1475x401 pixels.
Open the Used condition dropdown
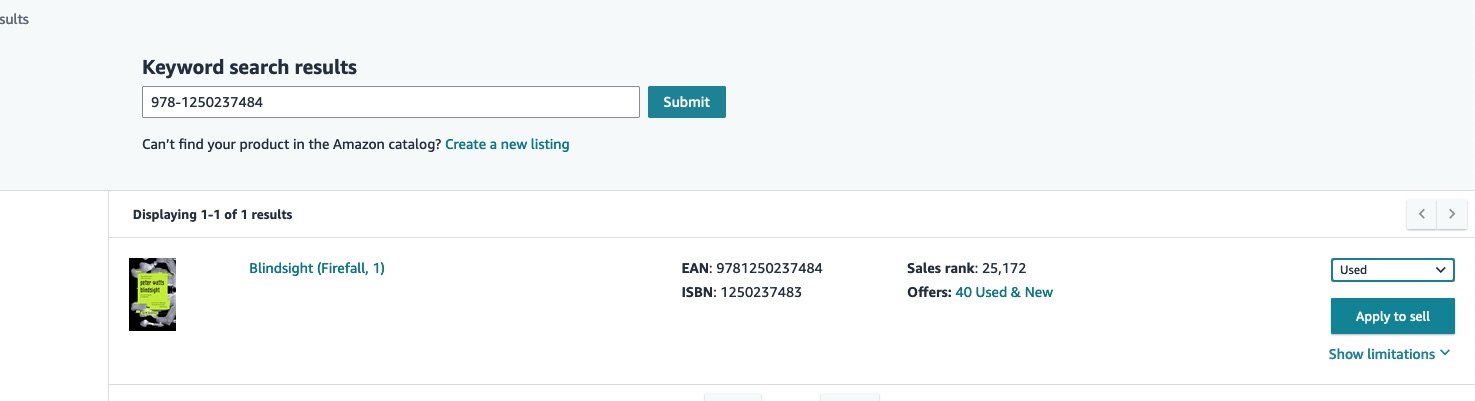(x=1392, y=269)
